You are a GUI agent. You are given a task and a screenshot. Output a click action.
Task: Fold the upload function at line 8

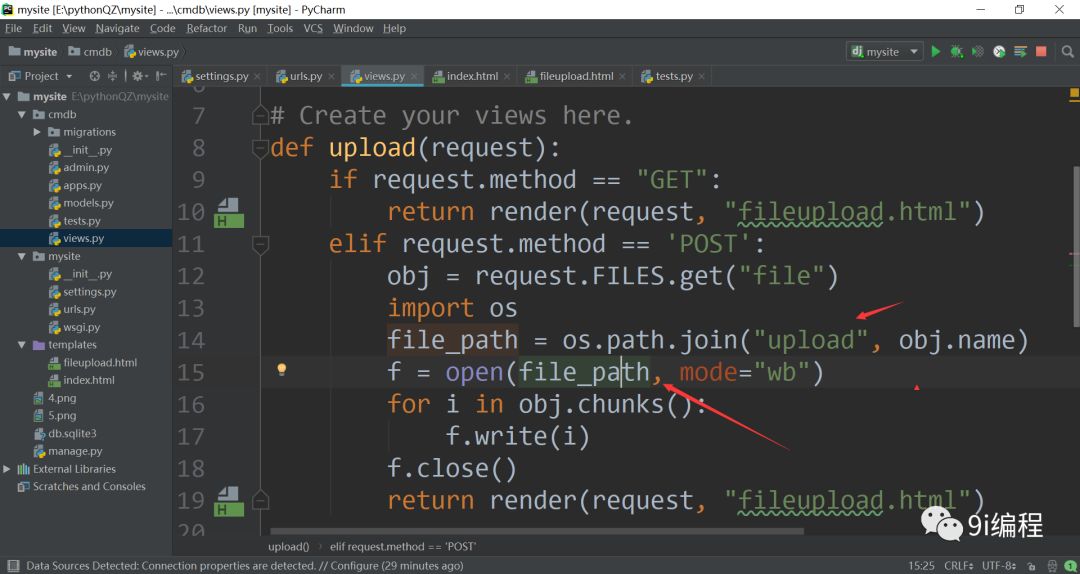[x=260, y=147]
